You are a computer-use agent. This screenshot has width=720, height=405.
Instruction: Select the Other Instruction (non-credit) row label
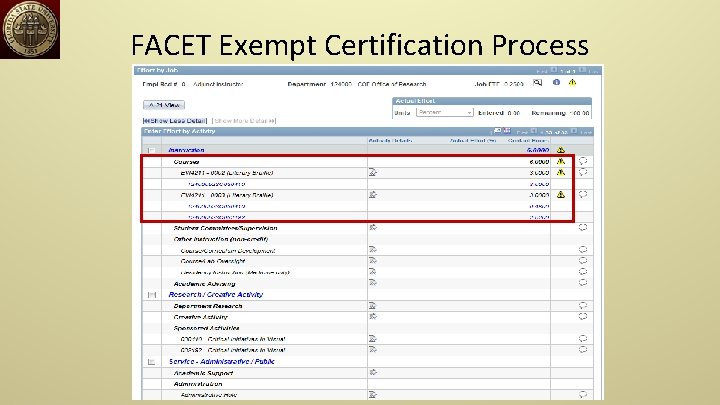coord(220,239)
